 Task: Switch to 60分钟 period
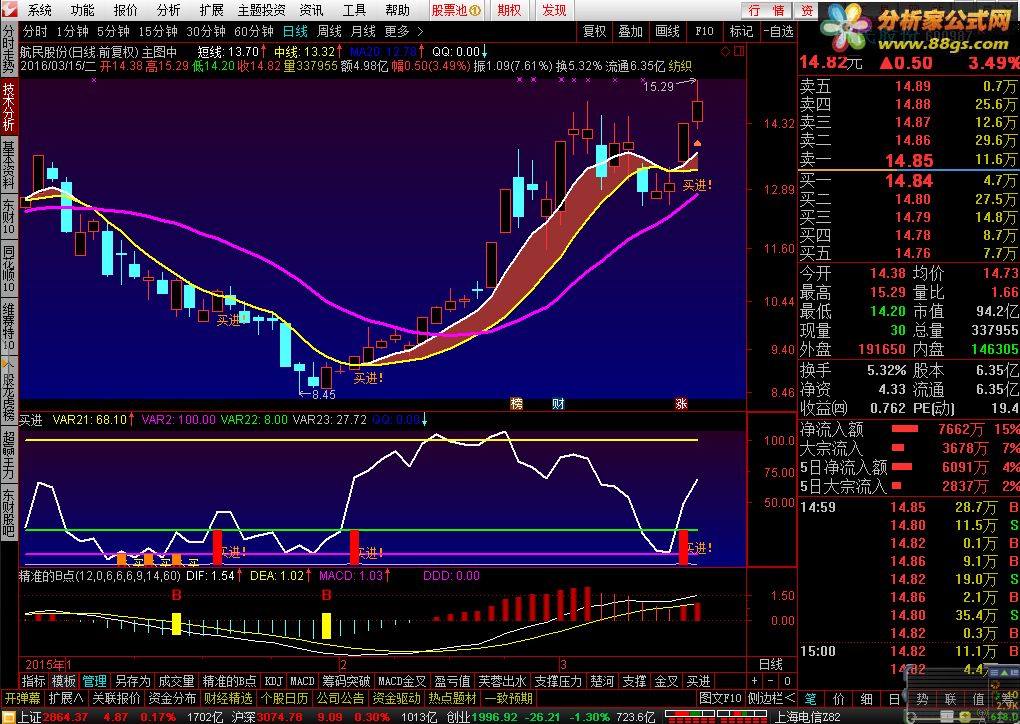point(254,31)
